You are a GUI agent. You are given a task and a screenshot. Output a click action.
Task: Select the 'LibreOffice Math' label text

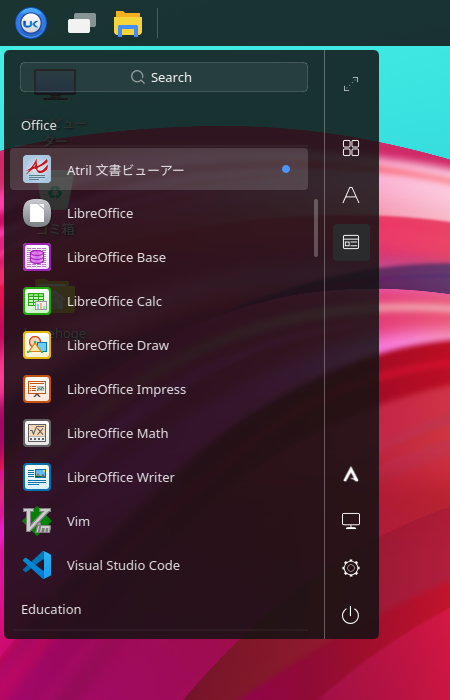tap(117, 433)
